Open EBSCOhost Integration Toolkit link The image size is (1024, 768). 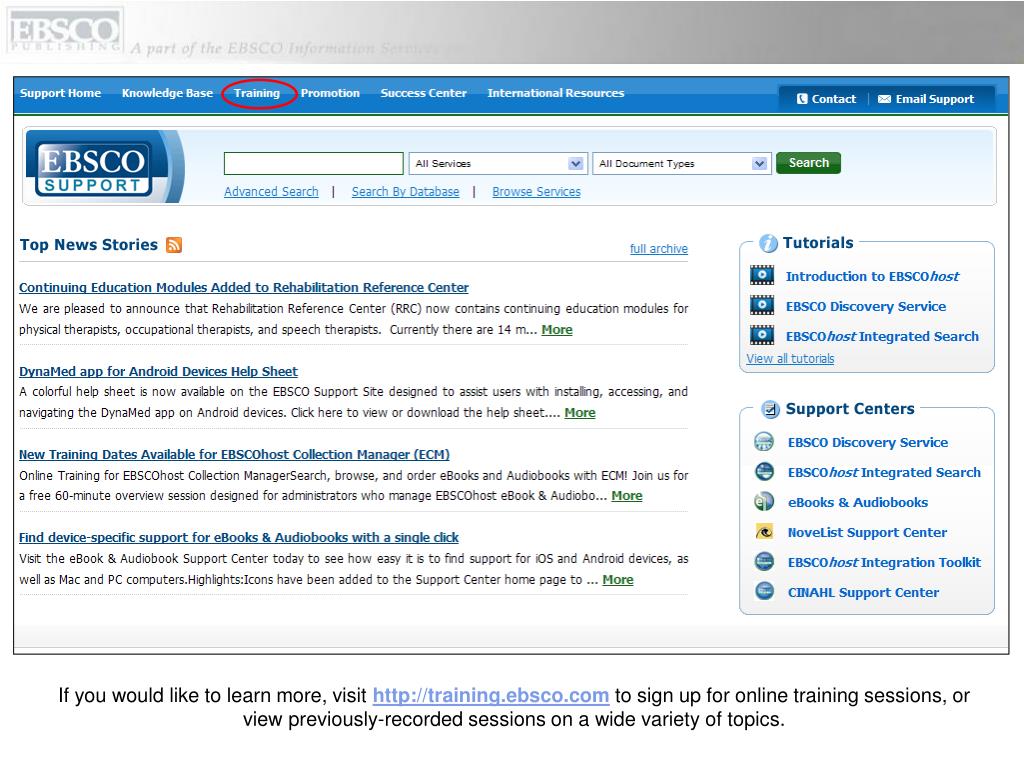(x=884, y=562)
